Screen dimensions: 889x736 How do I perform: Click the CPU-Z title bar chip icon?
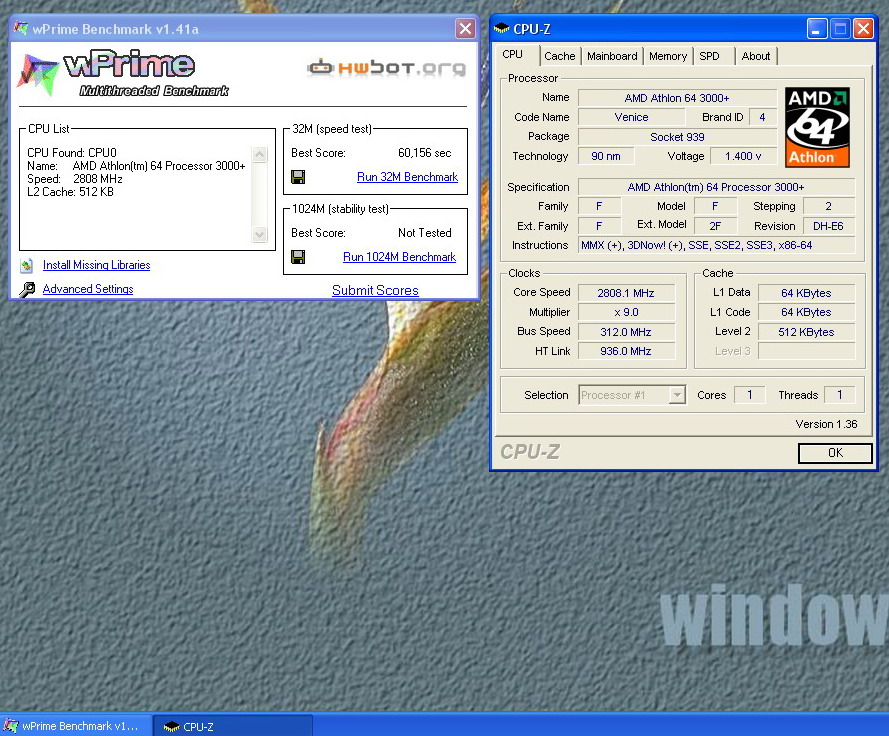click(501, 28)
